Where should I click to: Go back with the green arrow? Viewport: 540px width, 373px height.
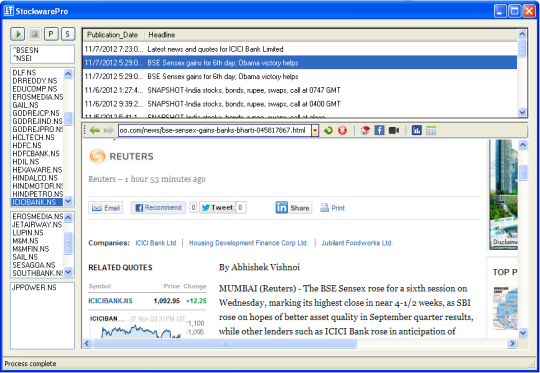point(94,130)
